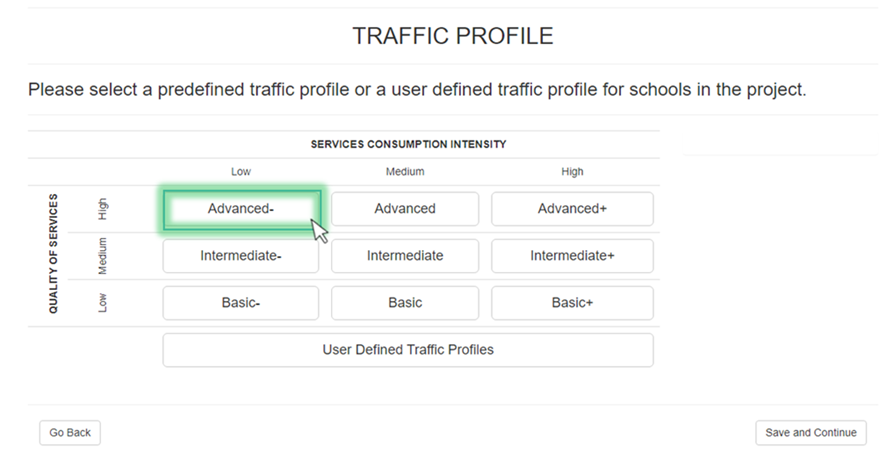Image resolution: width=886 pixels, height=468 pixels.
Task: Select the Advanced- traffic profile
Action: (x=241, y=209)
